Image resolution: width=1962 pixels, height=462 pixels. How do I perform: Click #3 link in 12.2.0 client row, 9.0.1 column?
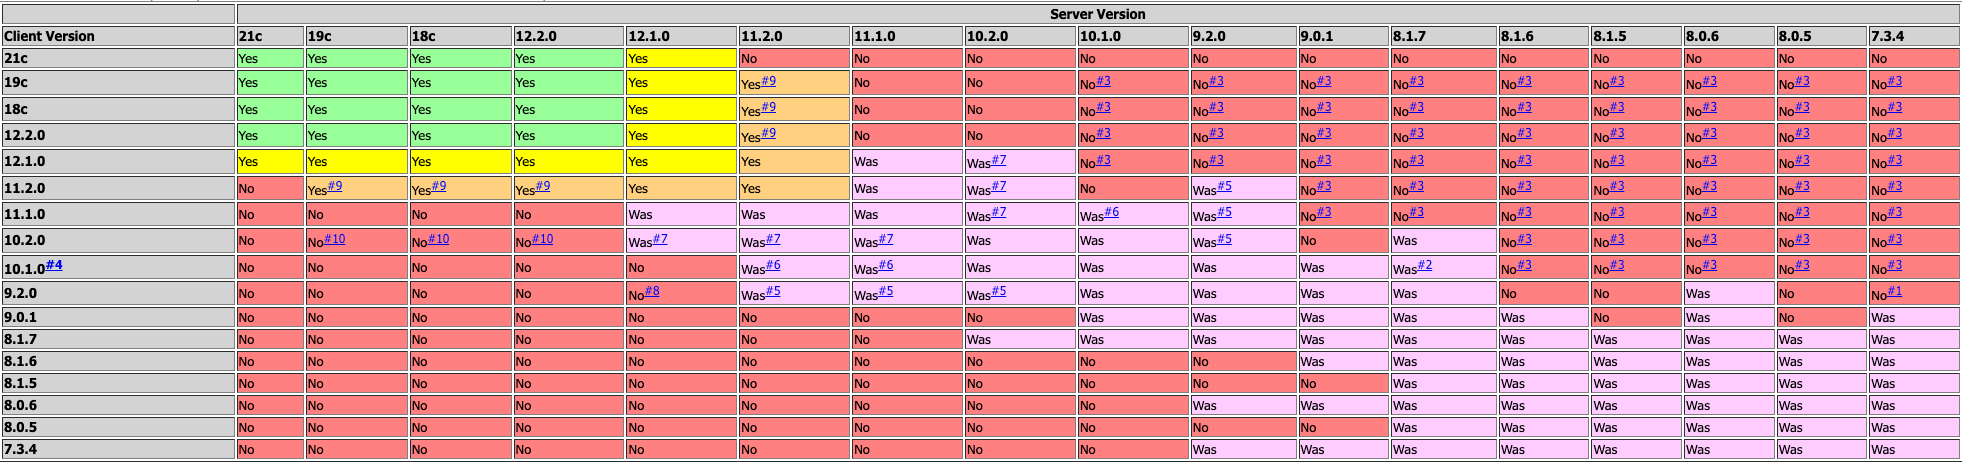[1324, 133]
